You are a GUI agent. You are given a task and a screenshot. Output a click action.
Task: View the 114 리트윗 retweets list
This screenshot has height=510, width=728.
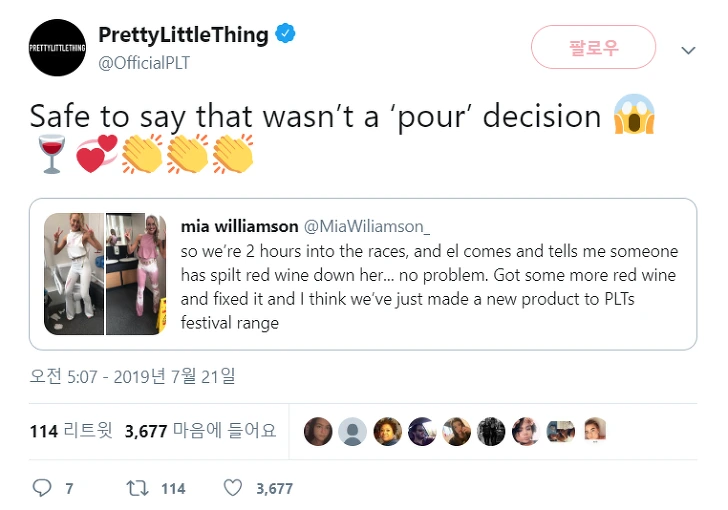click(x=70, y=431)
